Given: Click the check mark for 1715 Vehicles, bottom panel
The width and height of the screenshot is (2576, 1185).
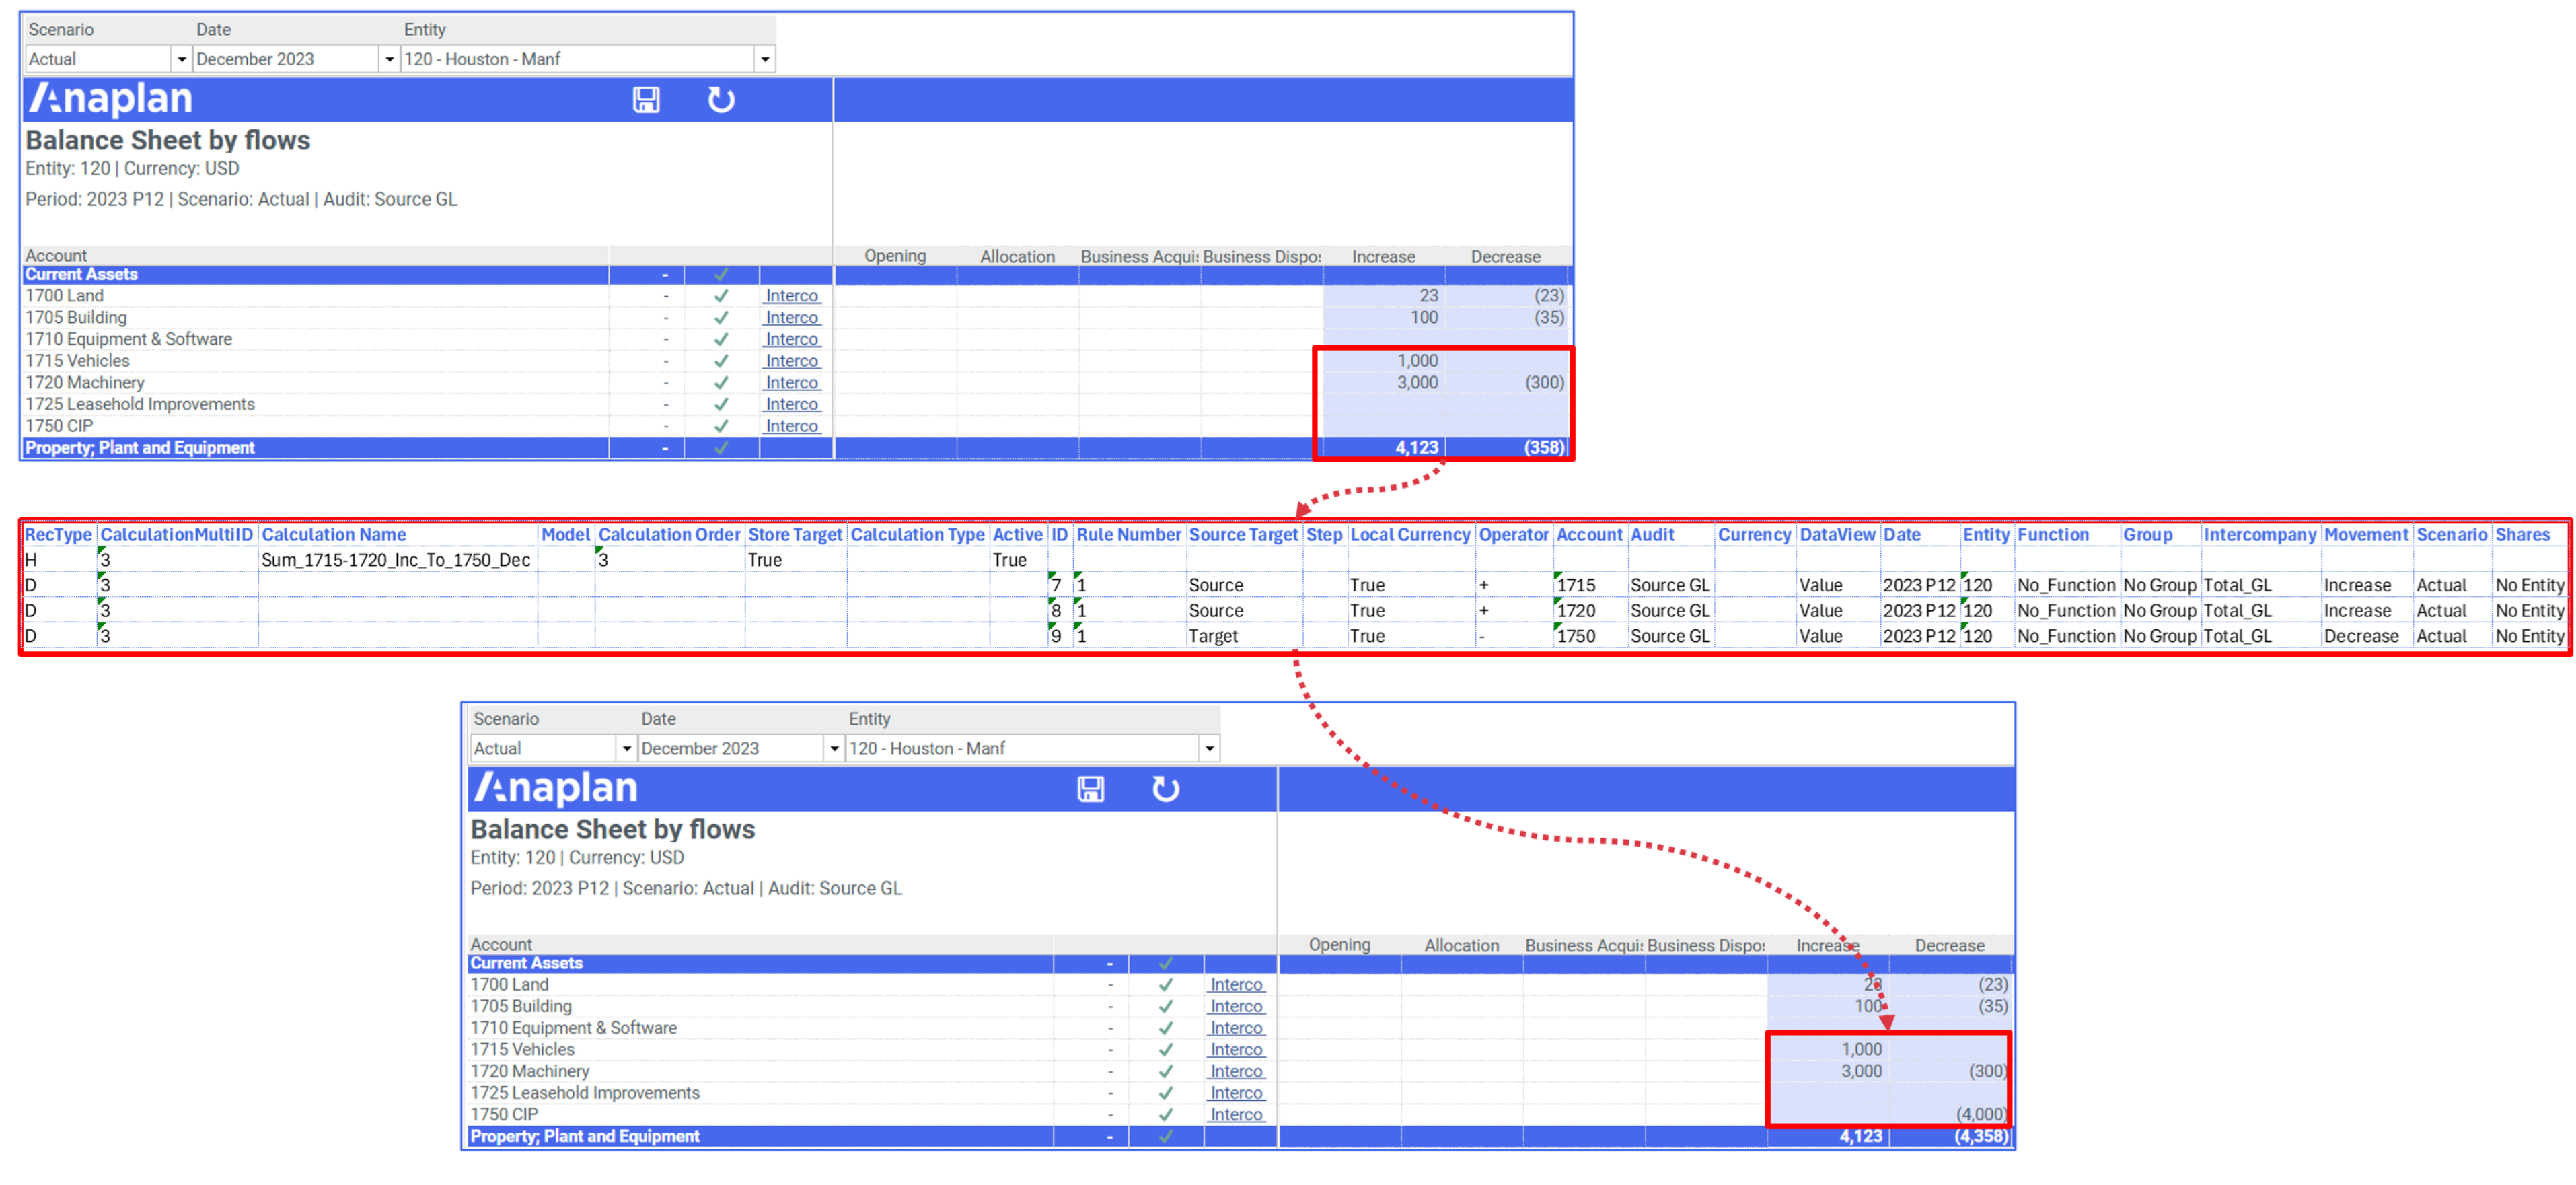Looking at the screenshot, I should pyautogui.click(x=1166, y=1050).
